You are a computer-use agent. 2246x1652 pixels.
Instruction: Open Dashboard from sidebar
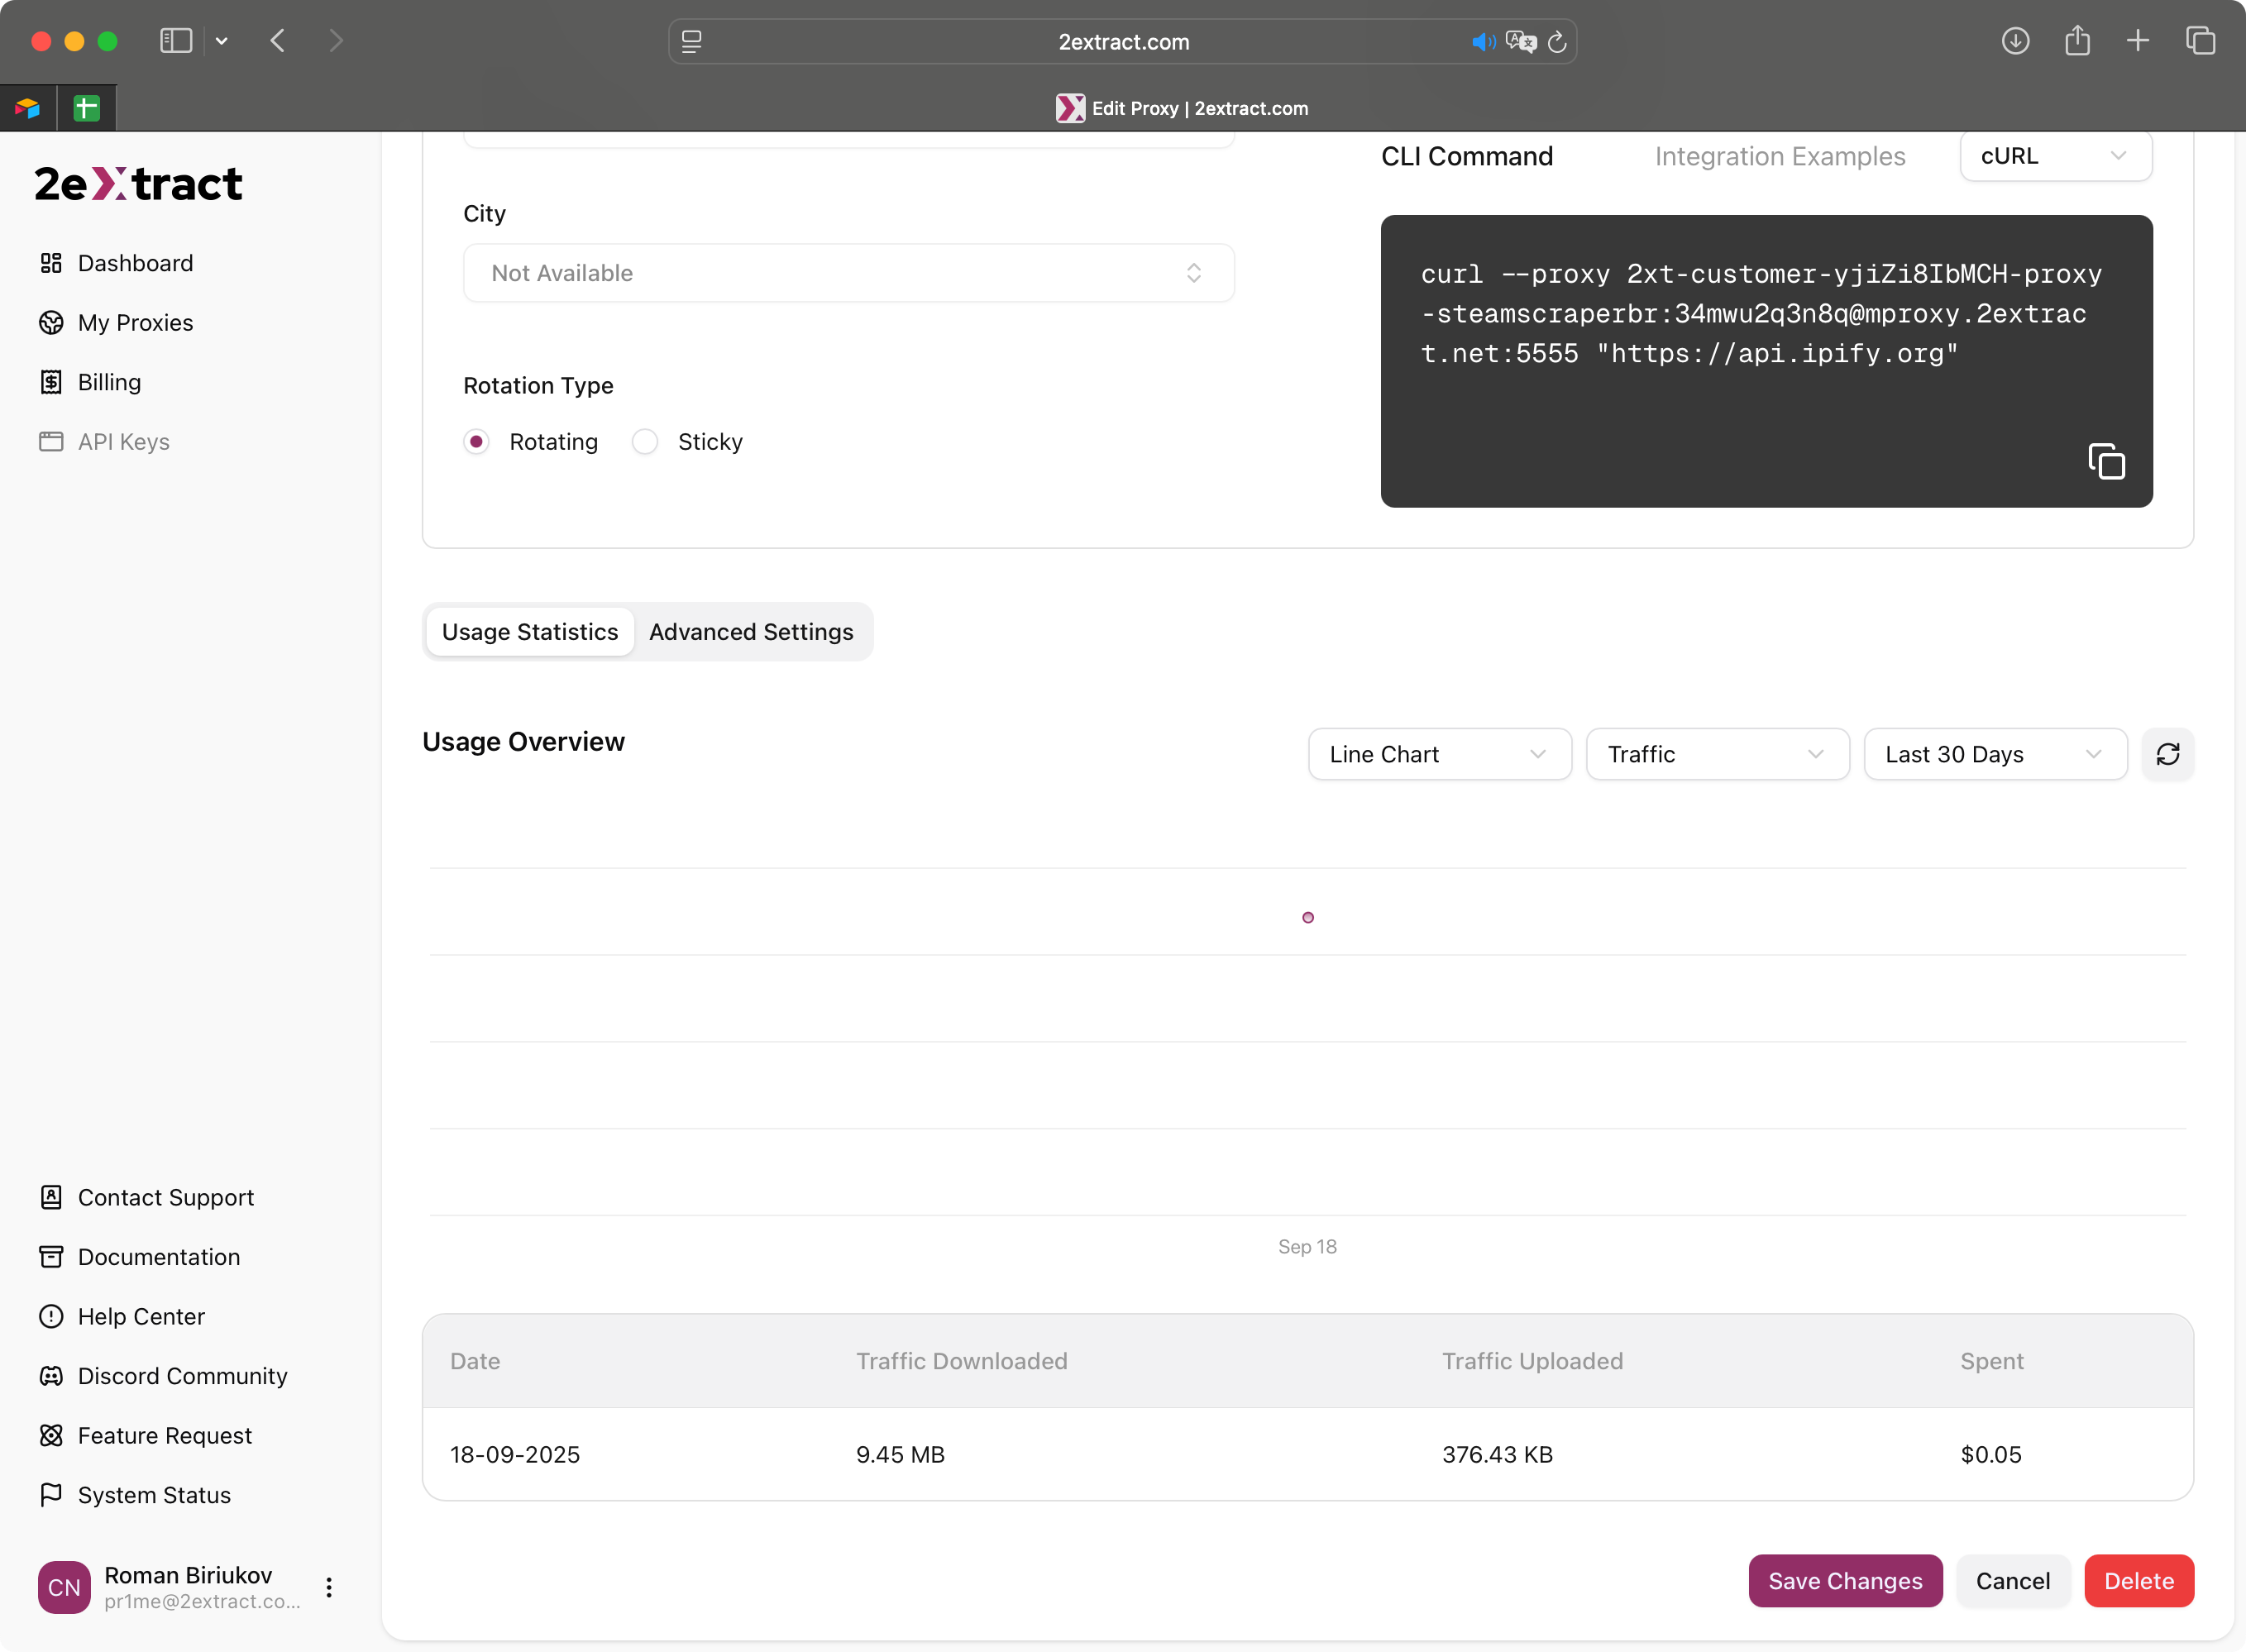[135, 263]
